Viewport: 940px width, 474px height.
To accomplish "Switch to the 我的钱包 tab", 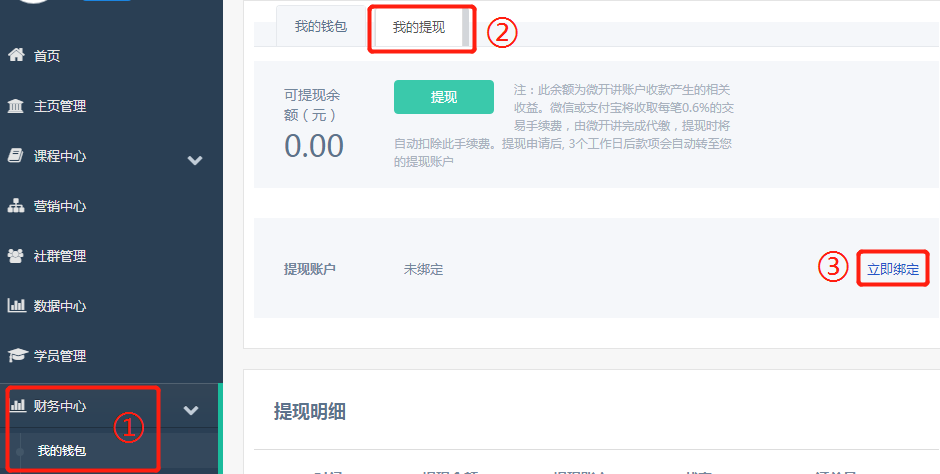I will (321, 26).
